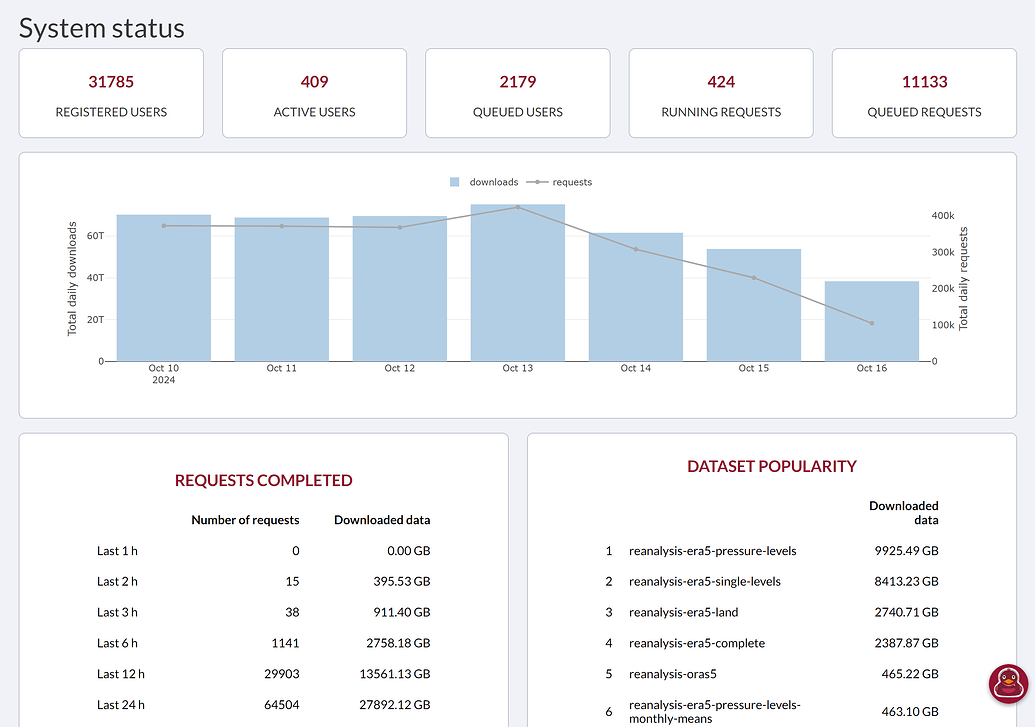This screenshot has height=727, width=1035.
Task: Click the 400k right axis tick label
Action: click(x=943, y=216)
